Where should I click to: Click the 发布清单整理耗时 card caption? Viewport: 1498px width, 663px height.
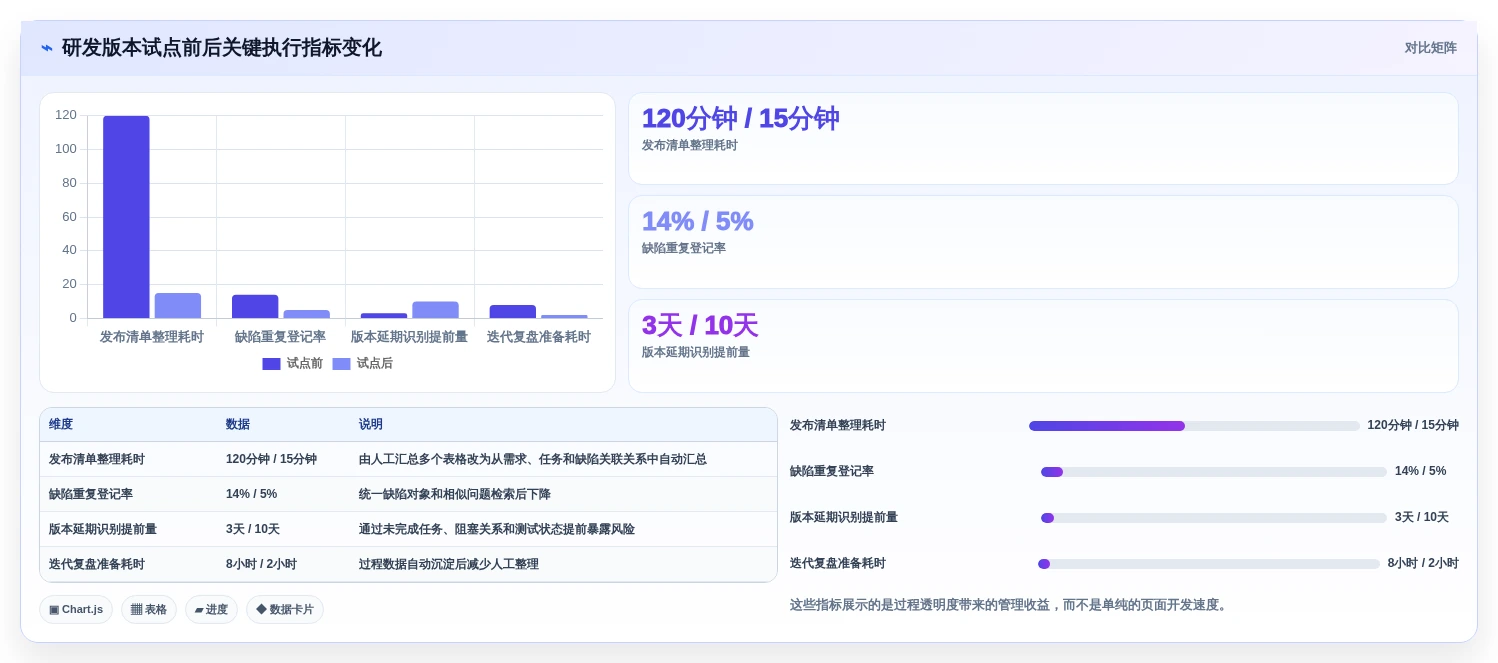pos(690,146)
